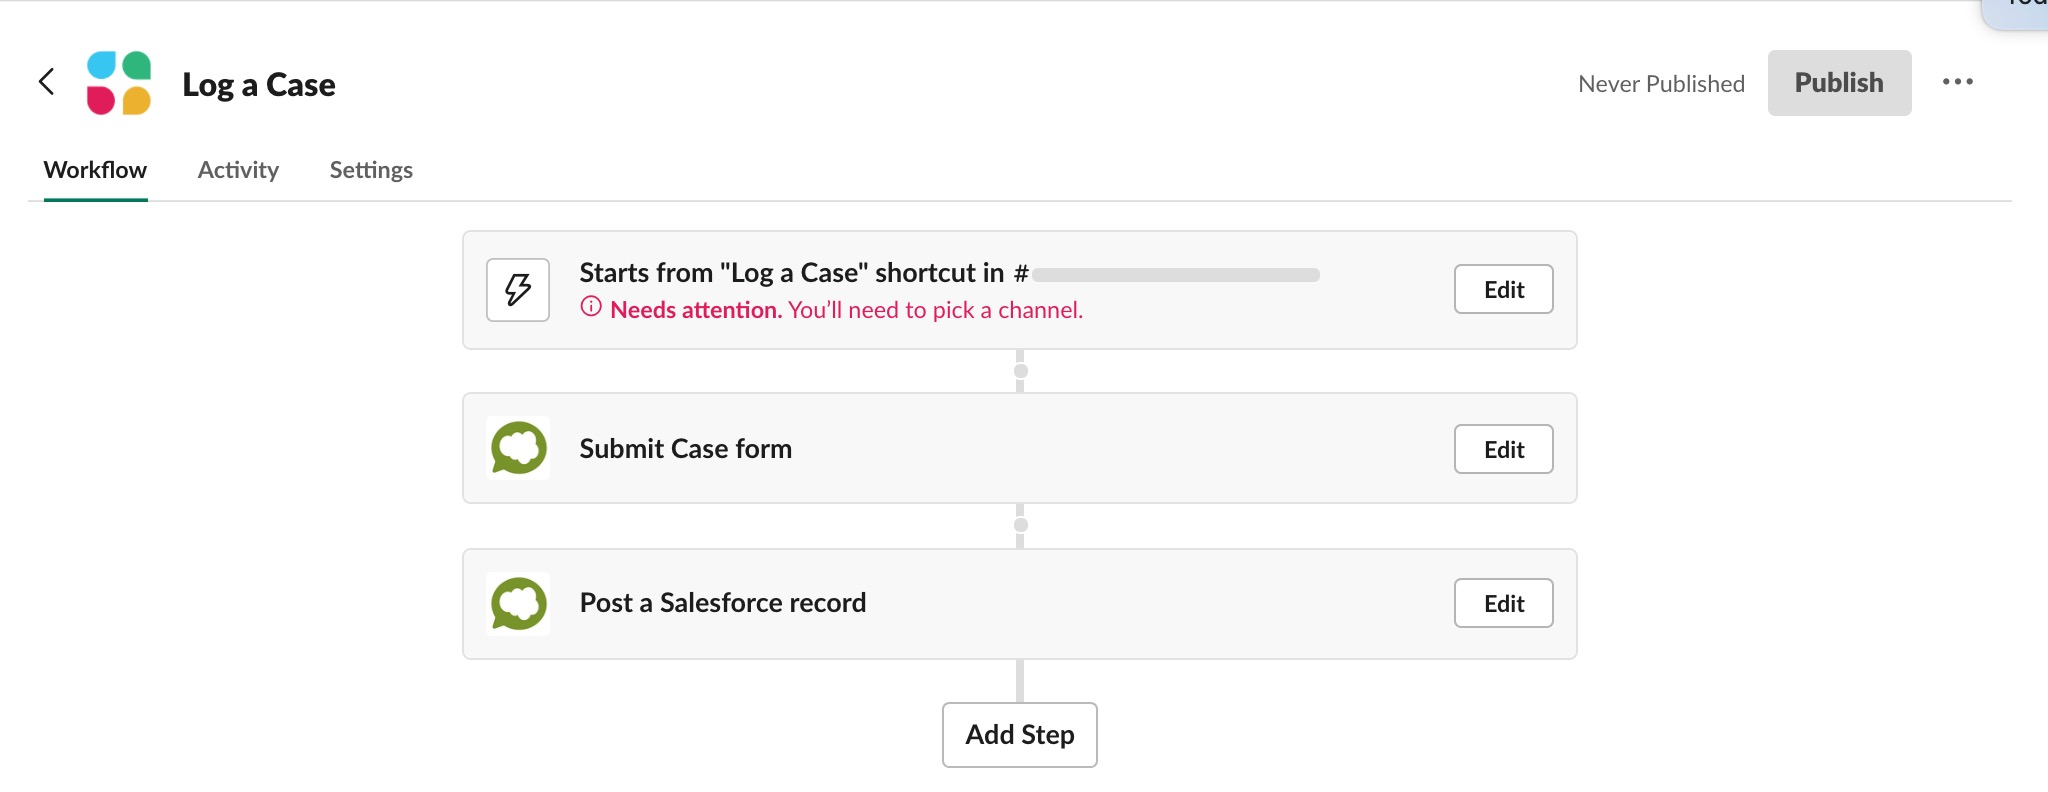
Task: Publish the workflow
Action: (1839, 83)
